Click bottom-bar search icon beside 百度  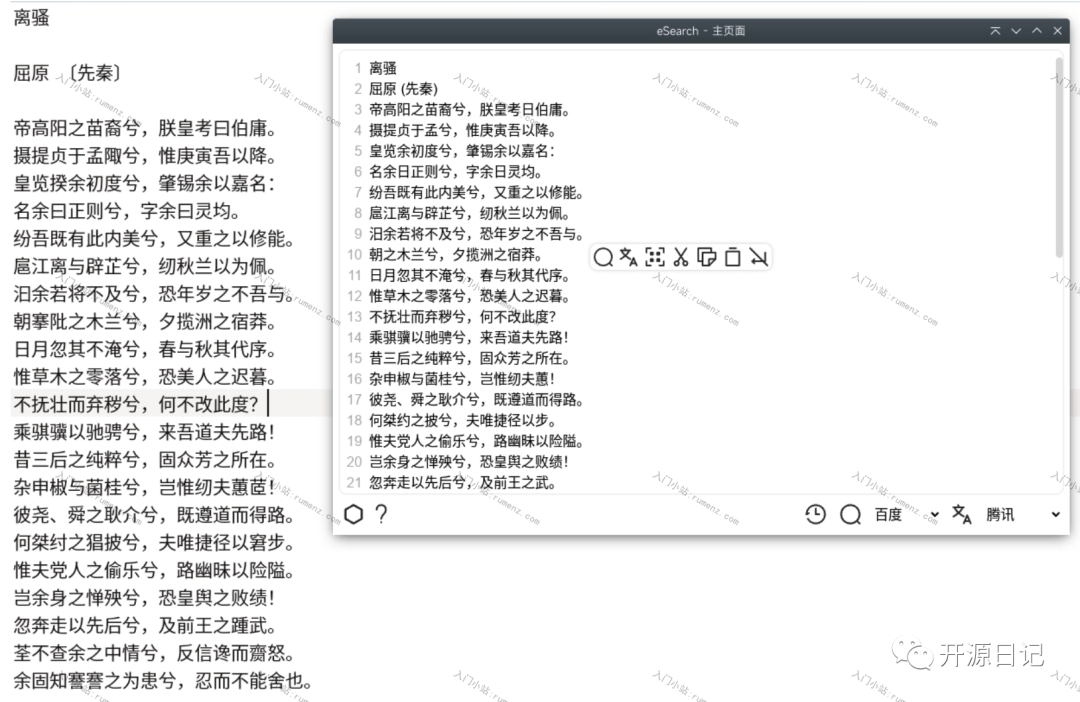pos(851,515)
